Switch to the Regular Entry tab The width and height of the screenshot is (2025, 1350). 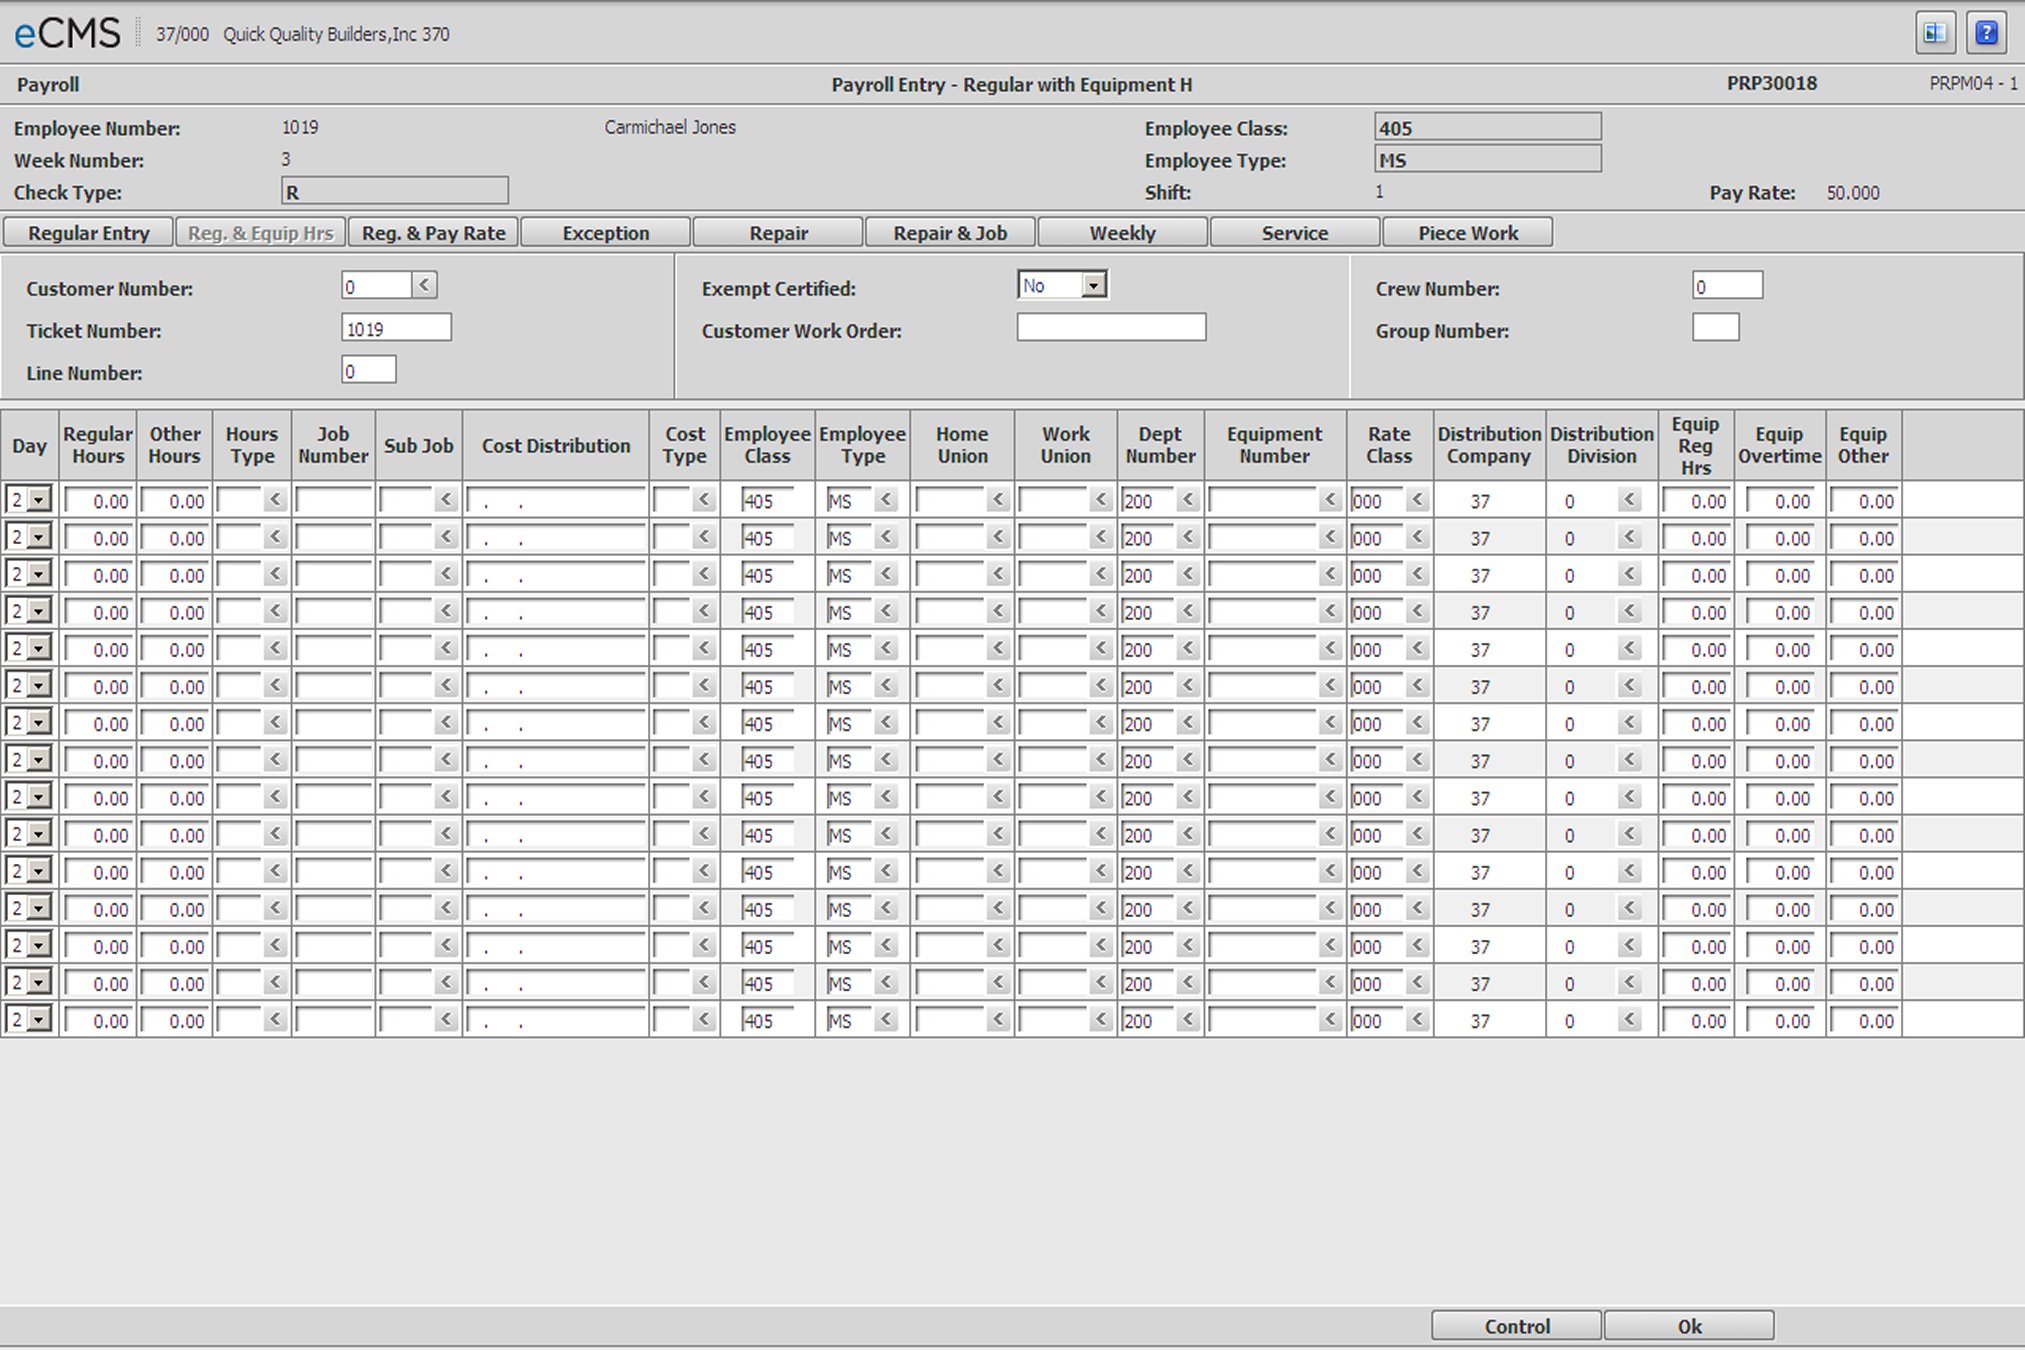point(88,233)
